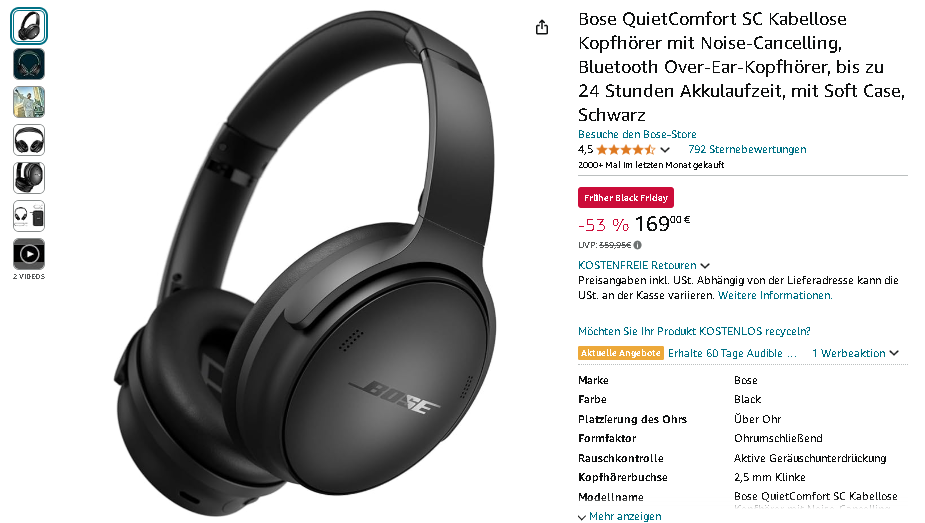Select the headphones with case thumbnail
The height and width of the screenshot is (523, 925).
(29, 216)
